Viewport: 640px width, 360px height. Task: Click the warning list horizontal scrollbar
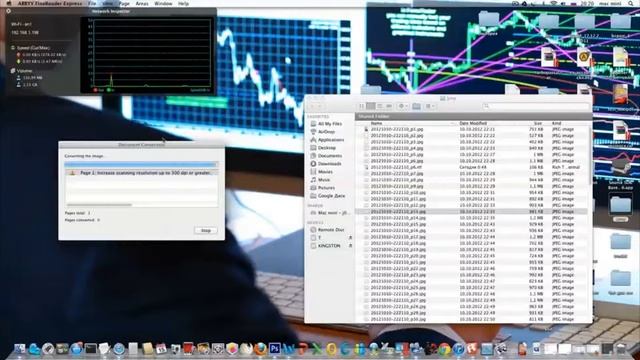click(x=99, y=204)
